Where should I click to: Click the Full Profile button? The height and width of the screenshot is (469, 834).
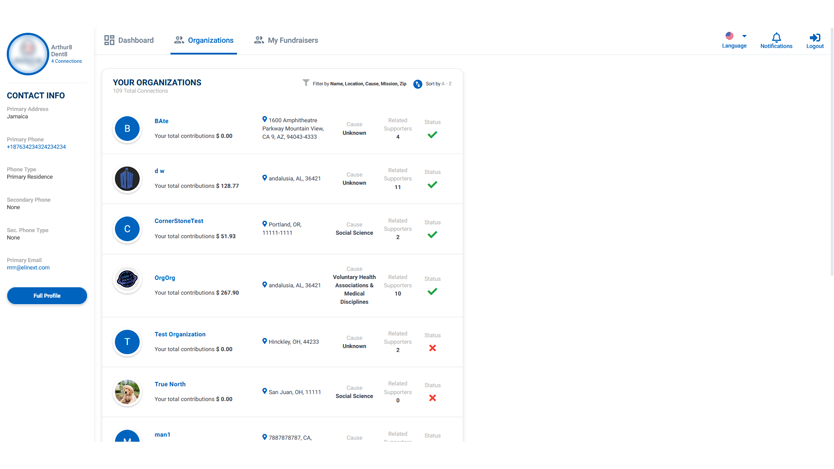pos(47,296)
